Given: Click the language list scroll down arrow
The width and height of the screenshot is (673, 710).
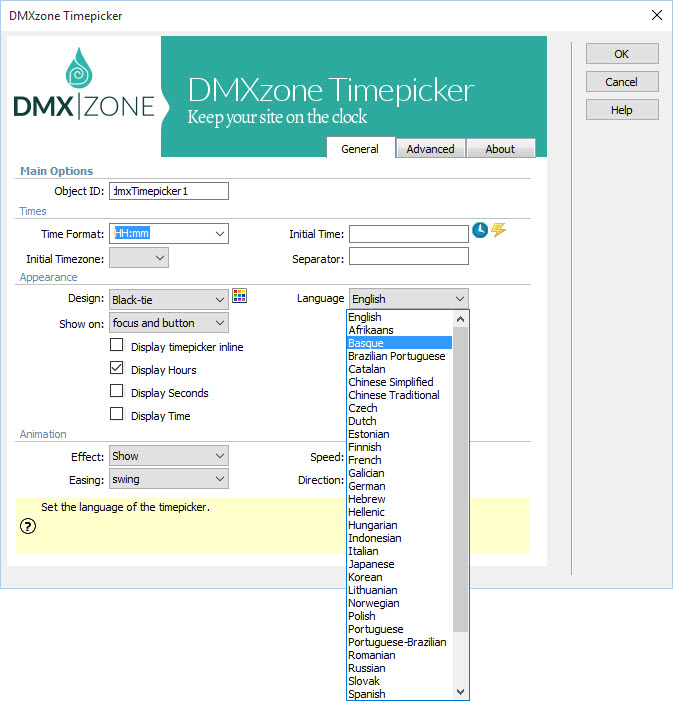Looking at the screenshot, I should pyautogui.click(x=461, y=691).
